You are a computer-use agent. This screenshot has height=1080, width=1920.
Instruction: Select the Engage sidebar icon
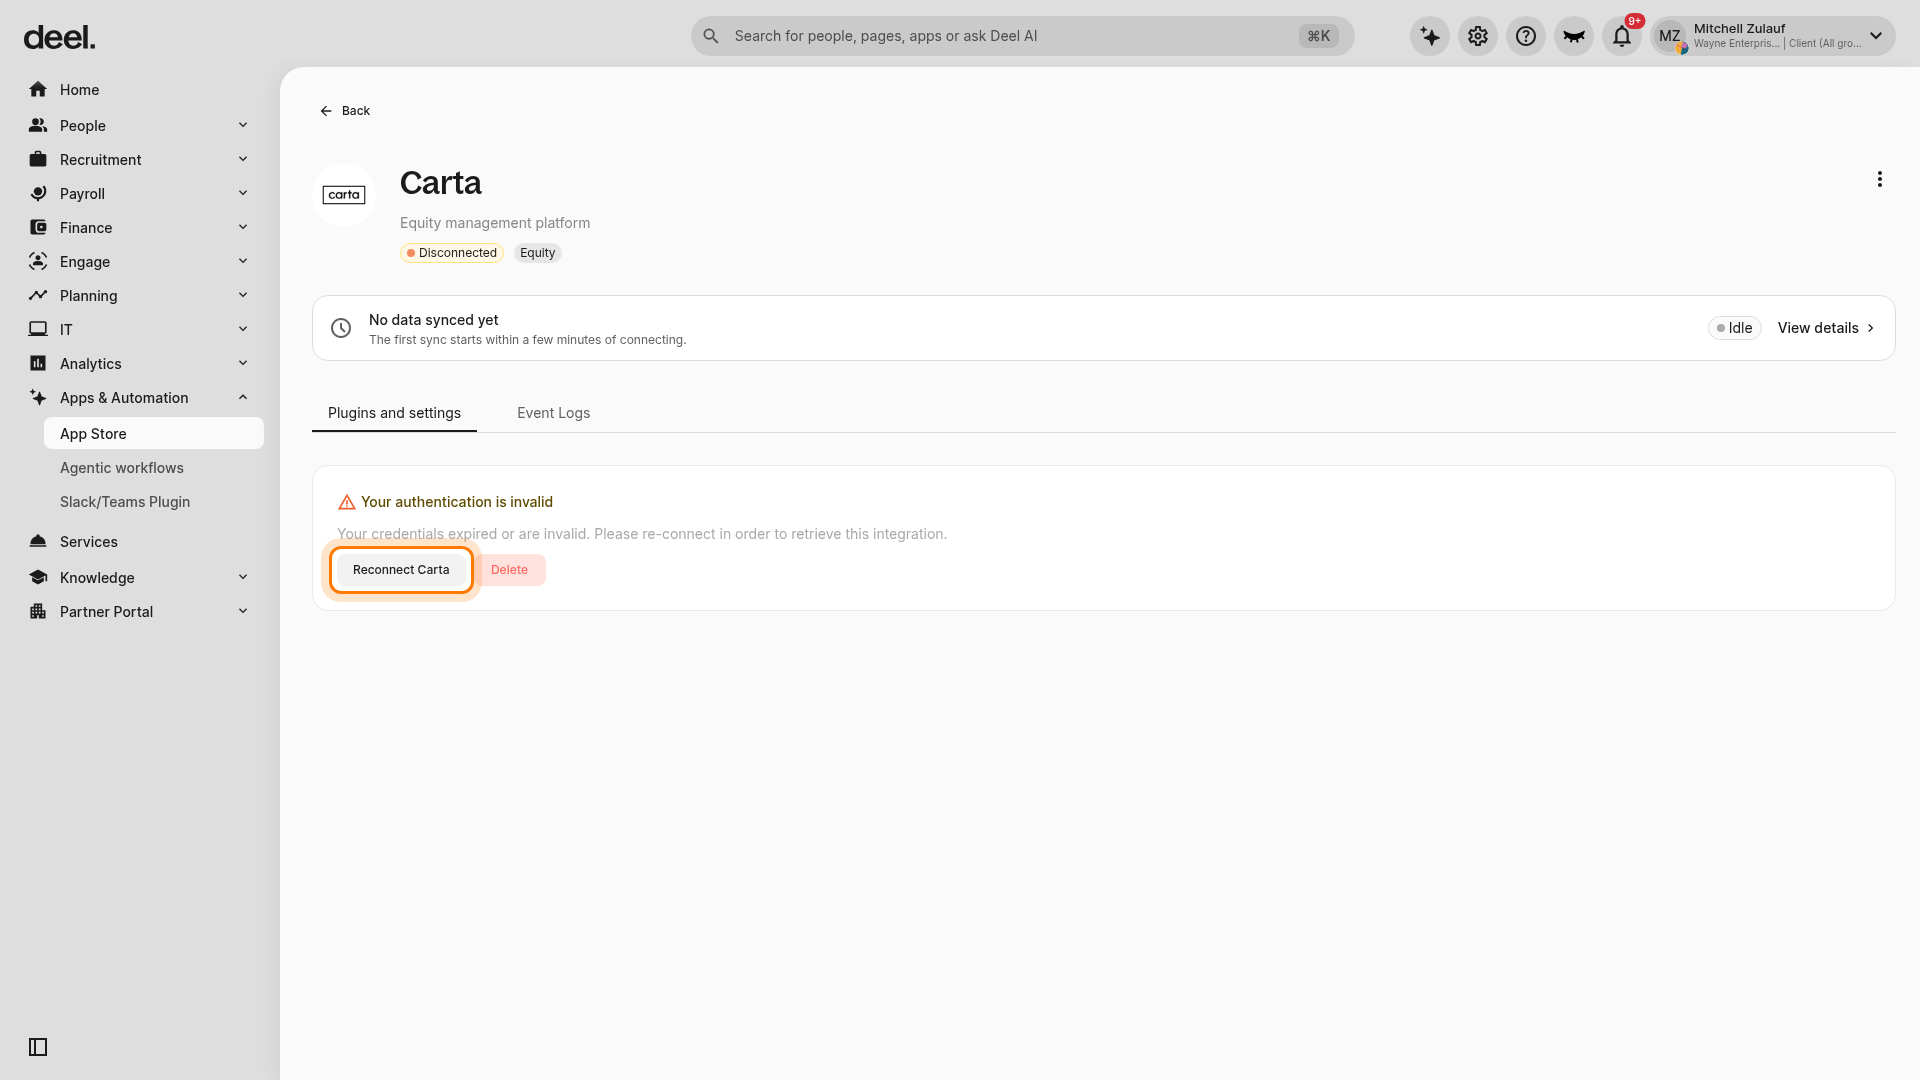[38, 262]
